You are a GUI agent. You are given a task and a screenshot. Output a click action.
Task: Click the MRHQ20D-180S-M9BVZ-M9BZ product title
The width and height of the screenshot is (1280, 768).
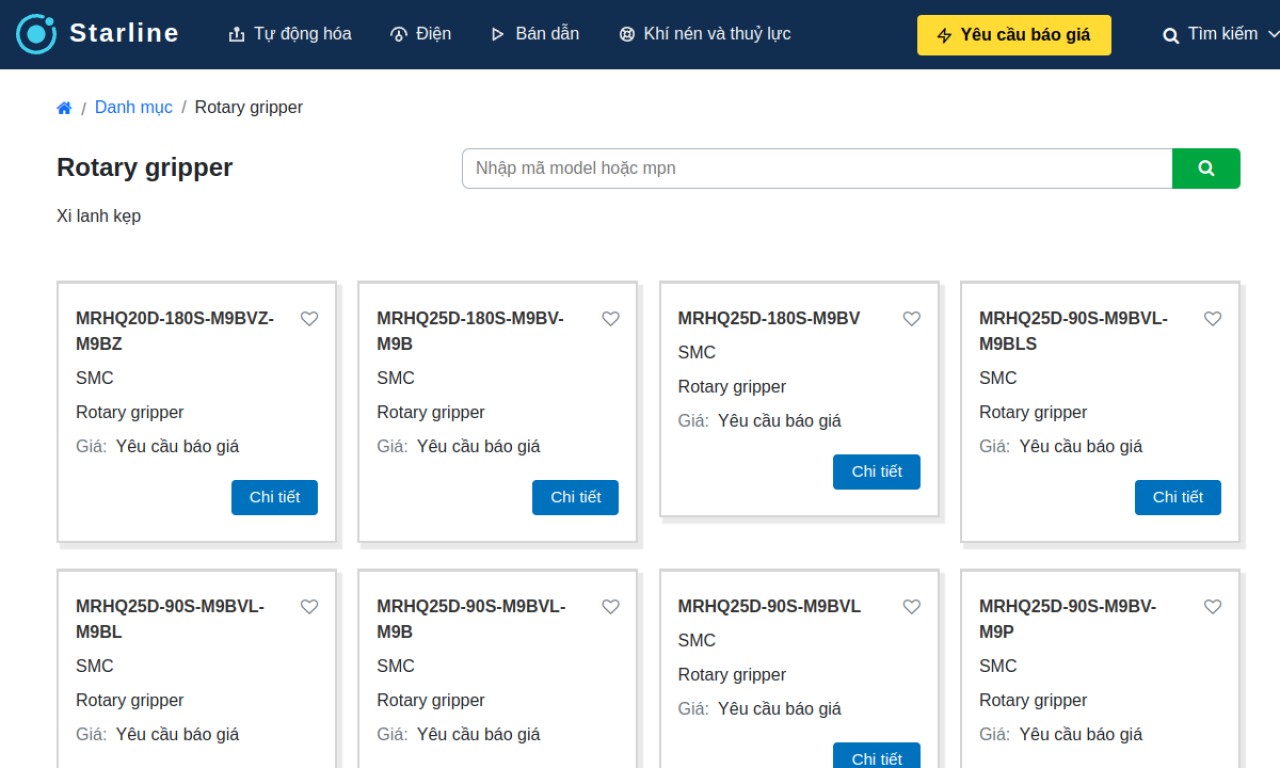coord(175,331)
